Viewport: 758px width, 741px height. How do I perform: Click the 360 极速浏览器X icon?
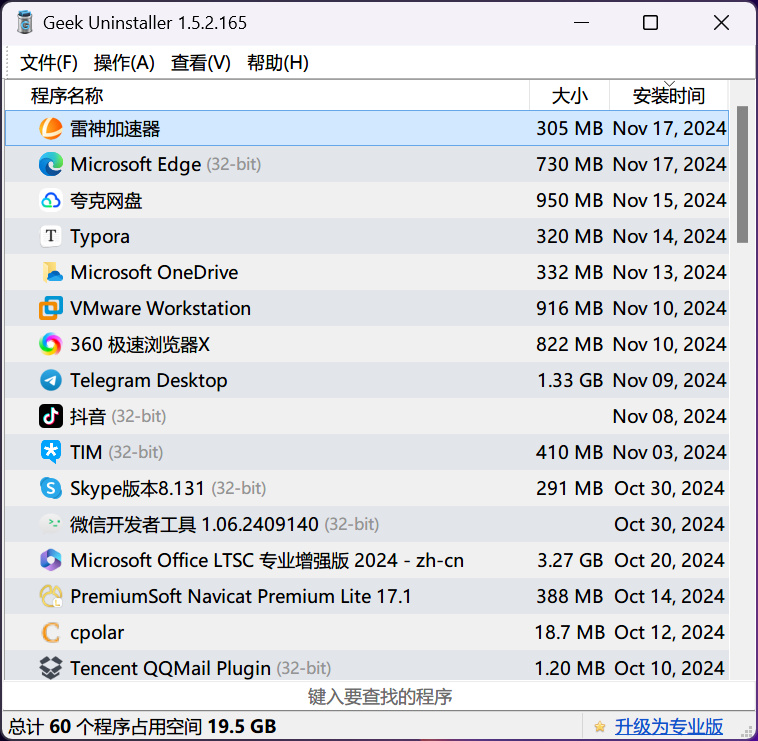(51, 345)
